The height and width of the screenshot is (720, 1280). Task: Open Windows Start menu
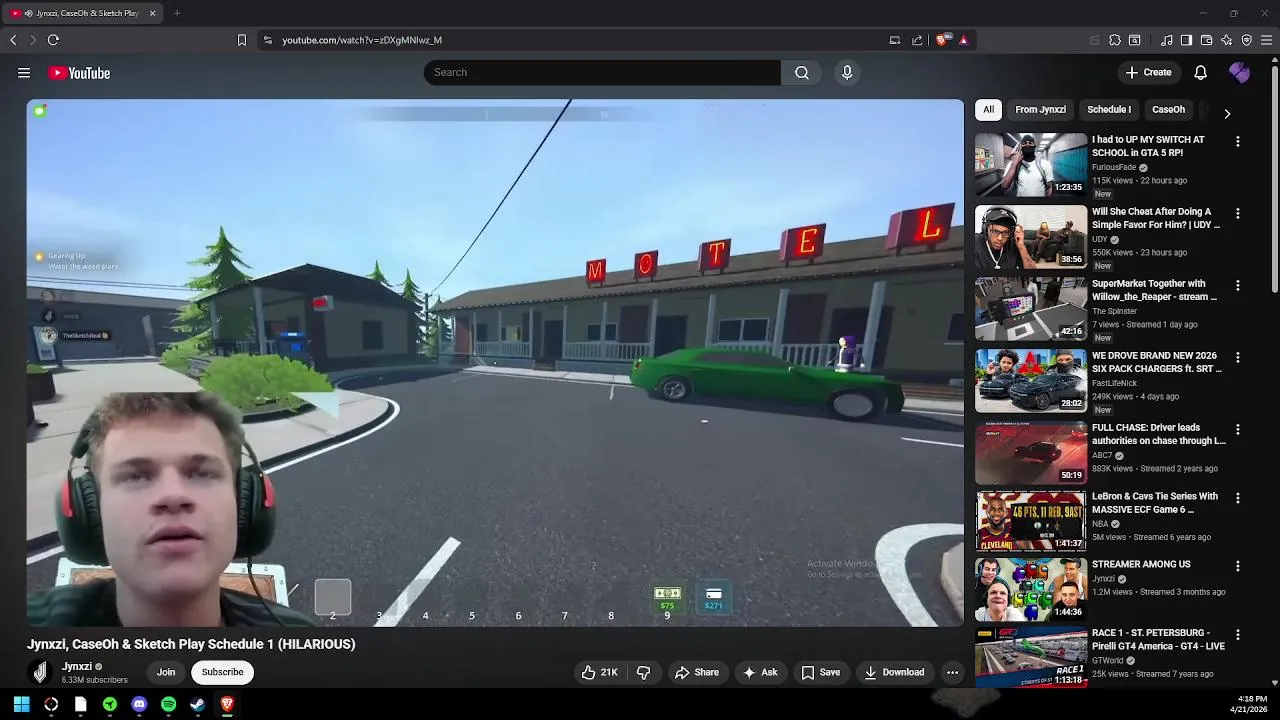[x=21, y=704]
